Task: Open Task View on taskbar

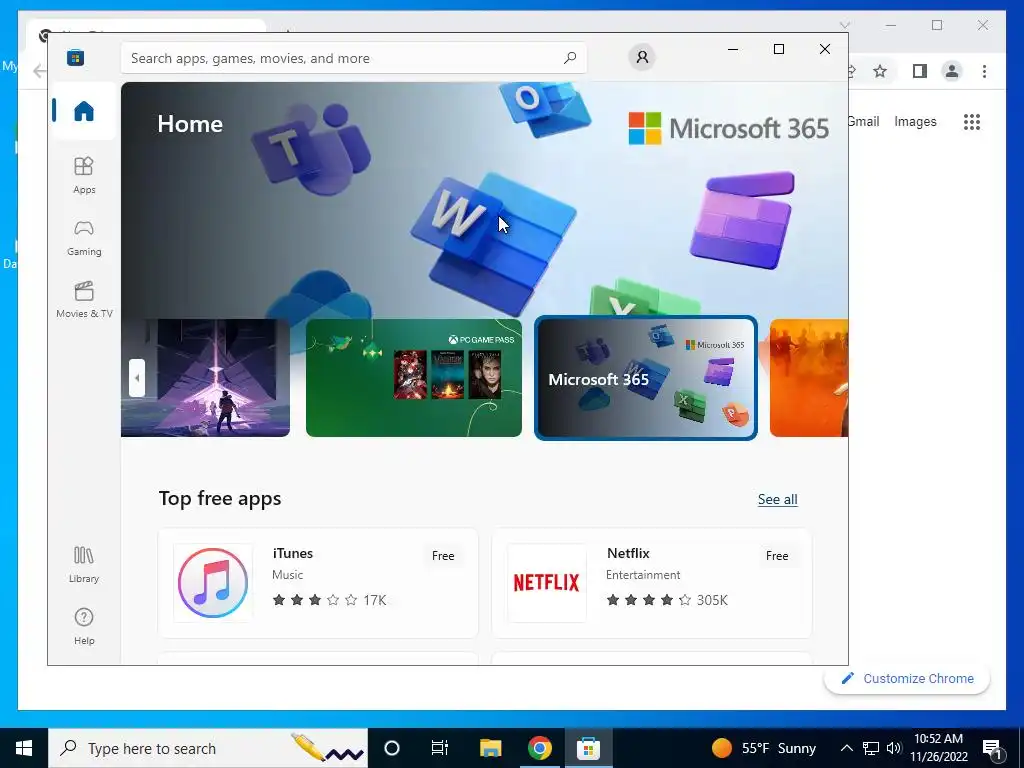Action: [x=440, y=748]
